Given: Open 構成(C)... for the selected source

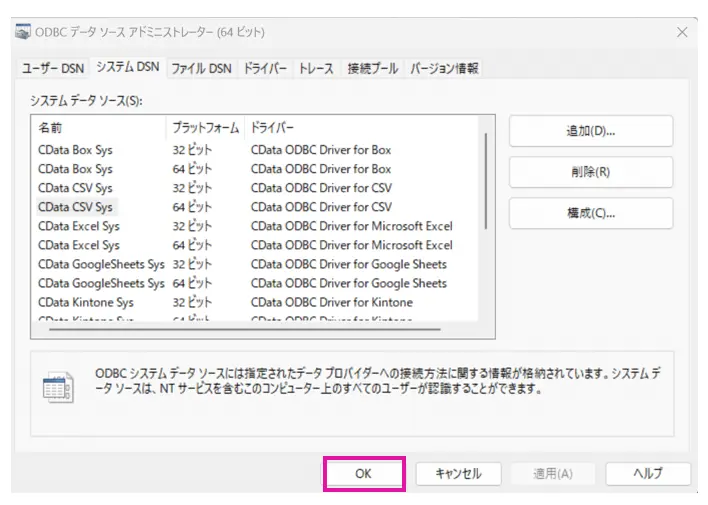Looking at the screenshot, I should click(591, 213).
